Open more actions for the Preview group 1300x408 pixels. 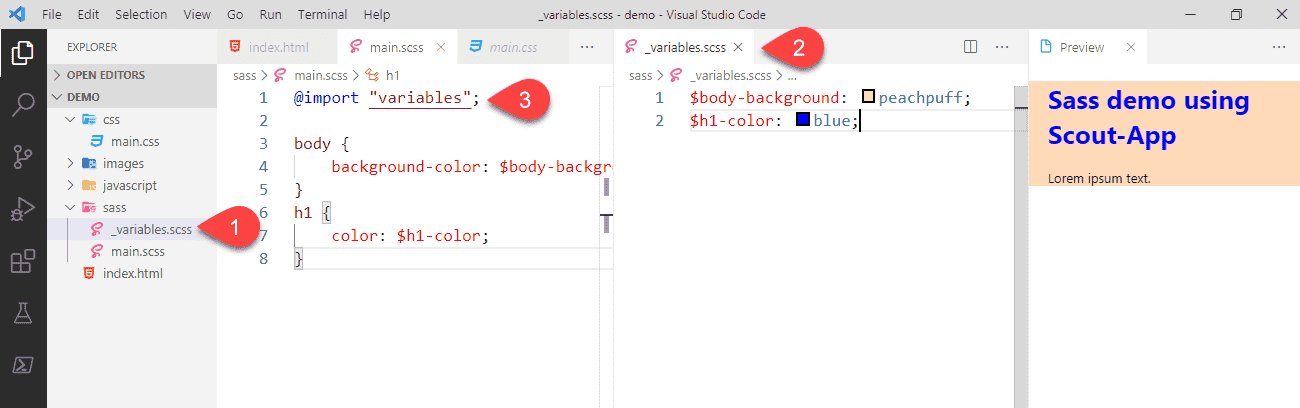pyautogui.click(x=1278, y=47)
